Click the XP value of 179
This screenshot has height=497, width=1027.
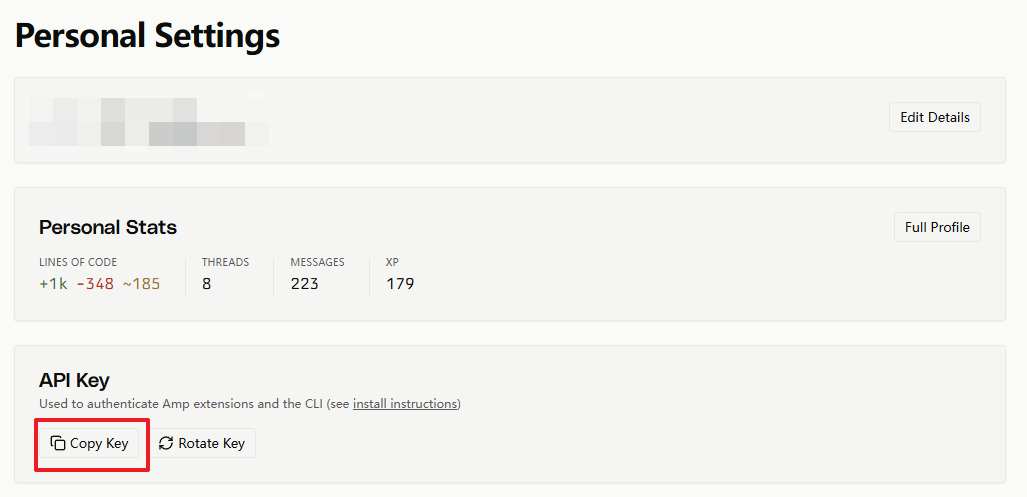(400, 284)
